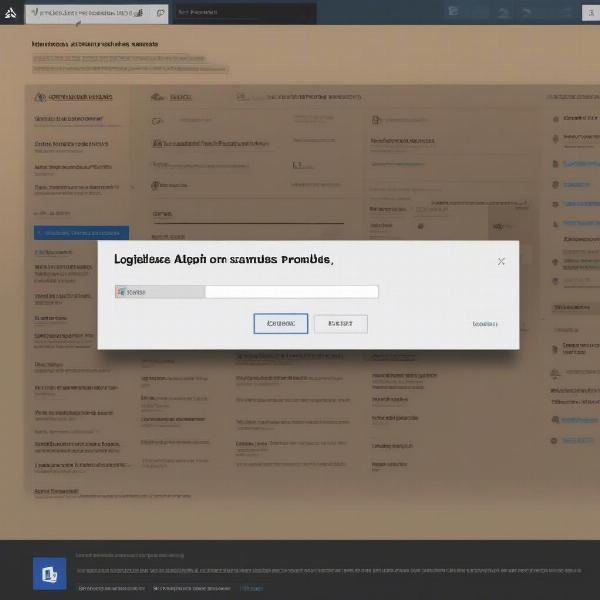Click the app logo in the top-left corner
This screenshot has height=600, width=600.
10,13
